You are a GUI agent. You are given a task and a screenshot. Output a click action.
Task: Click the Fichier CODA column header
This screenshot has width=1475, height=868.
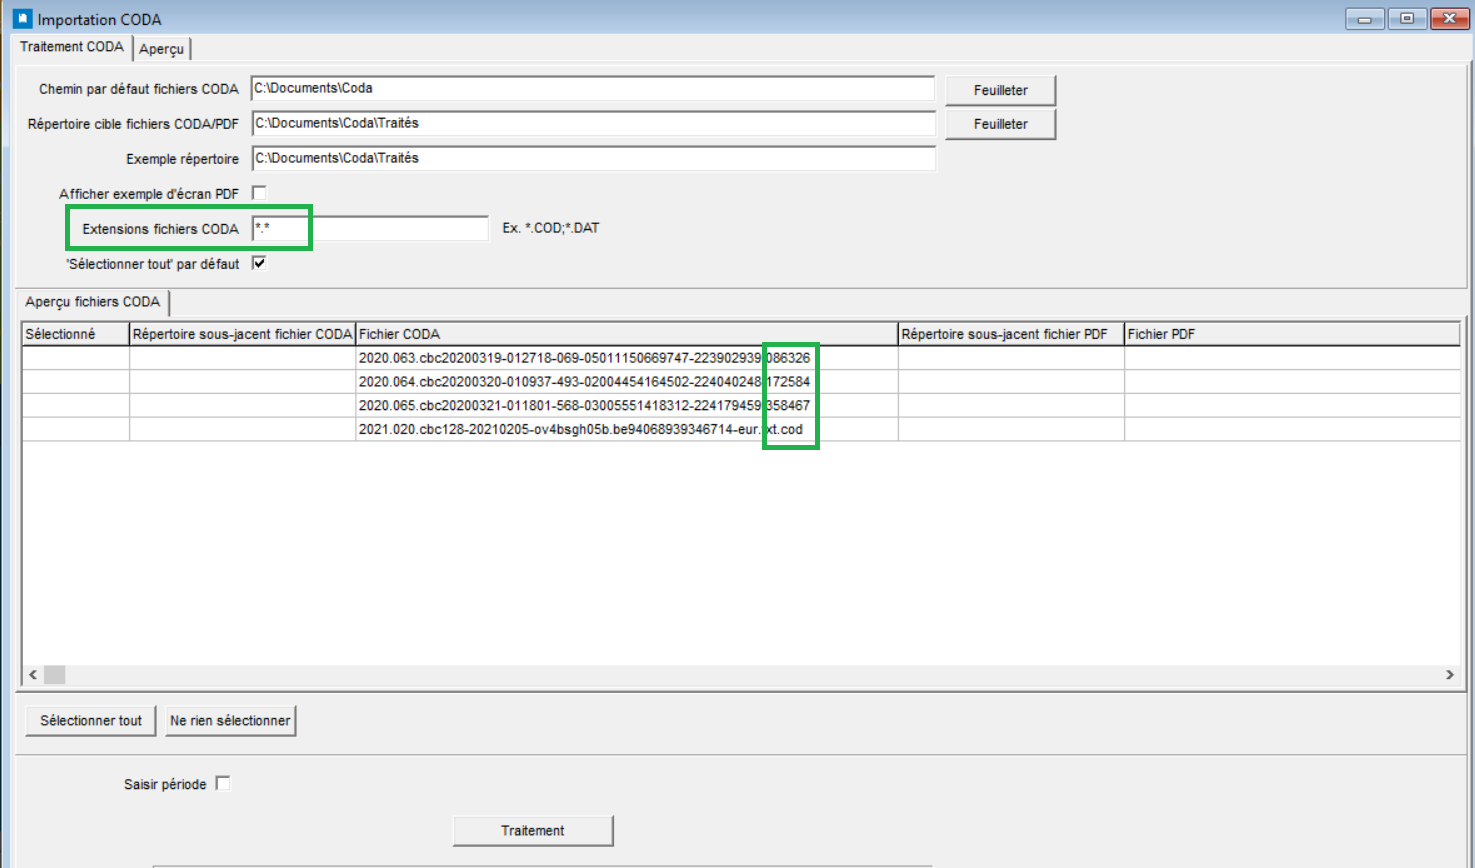coord(626,334)
